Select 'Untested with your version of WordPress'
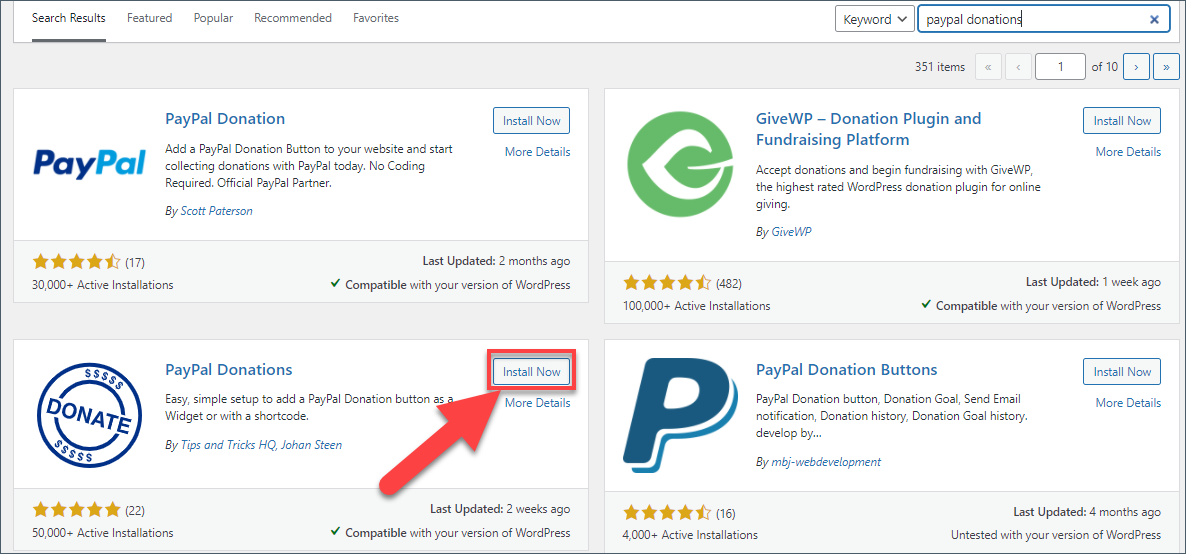1186x554 pixels. (x=1056, y=535)
